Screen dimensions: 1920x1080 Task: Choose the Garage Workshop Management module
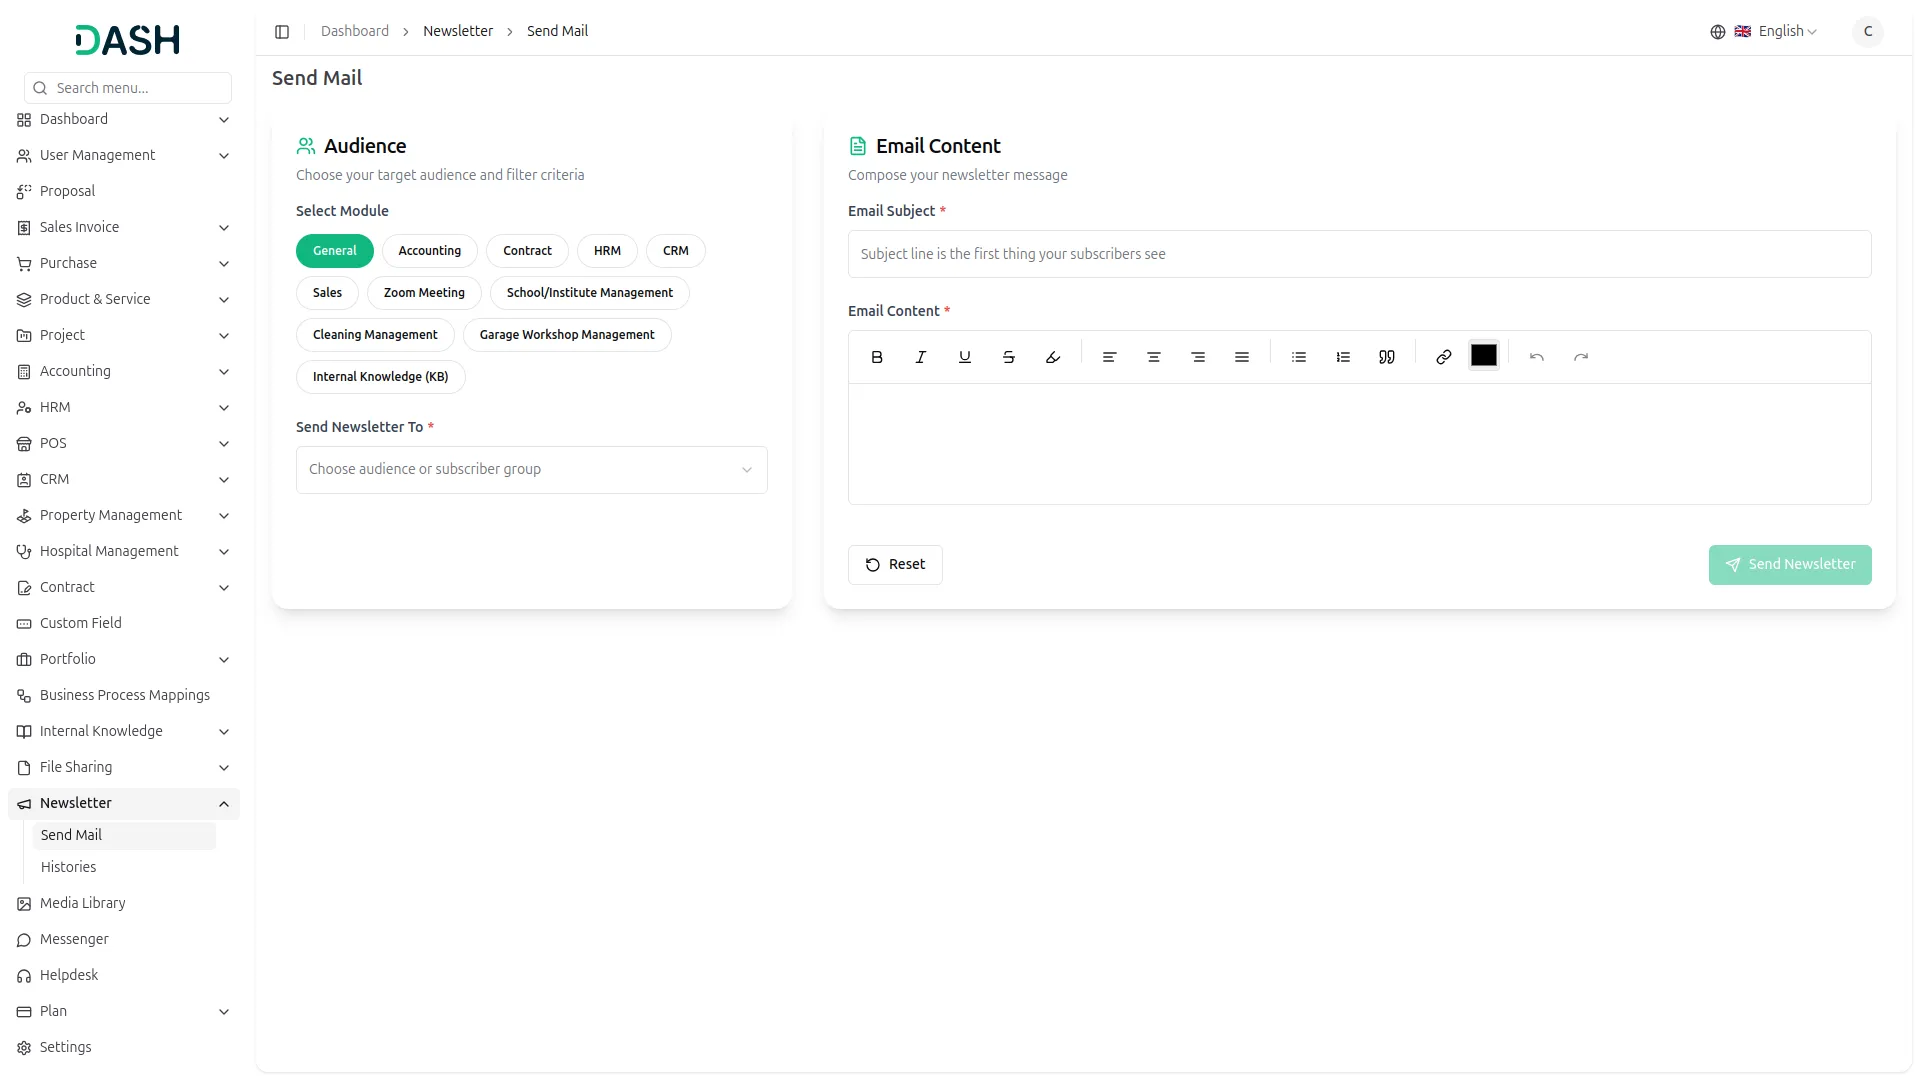tap(567, 335)
